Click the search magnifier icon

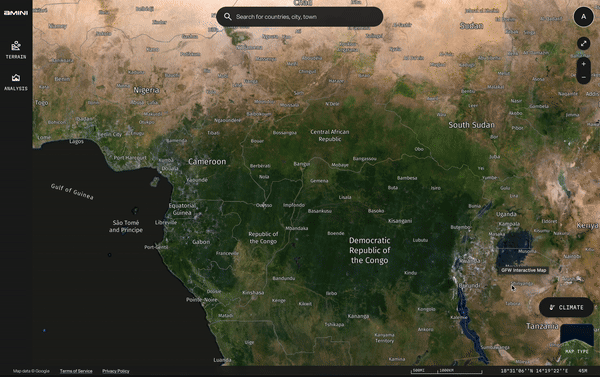click(228, 16)
